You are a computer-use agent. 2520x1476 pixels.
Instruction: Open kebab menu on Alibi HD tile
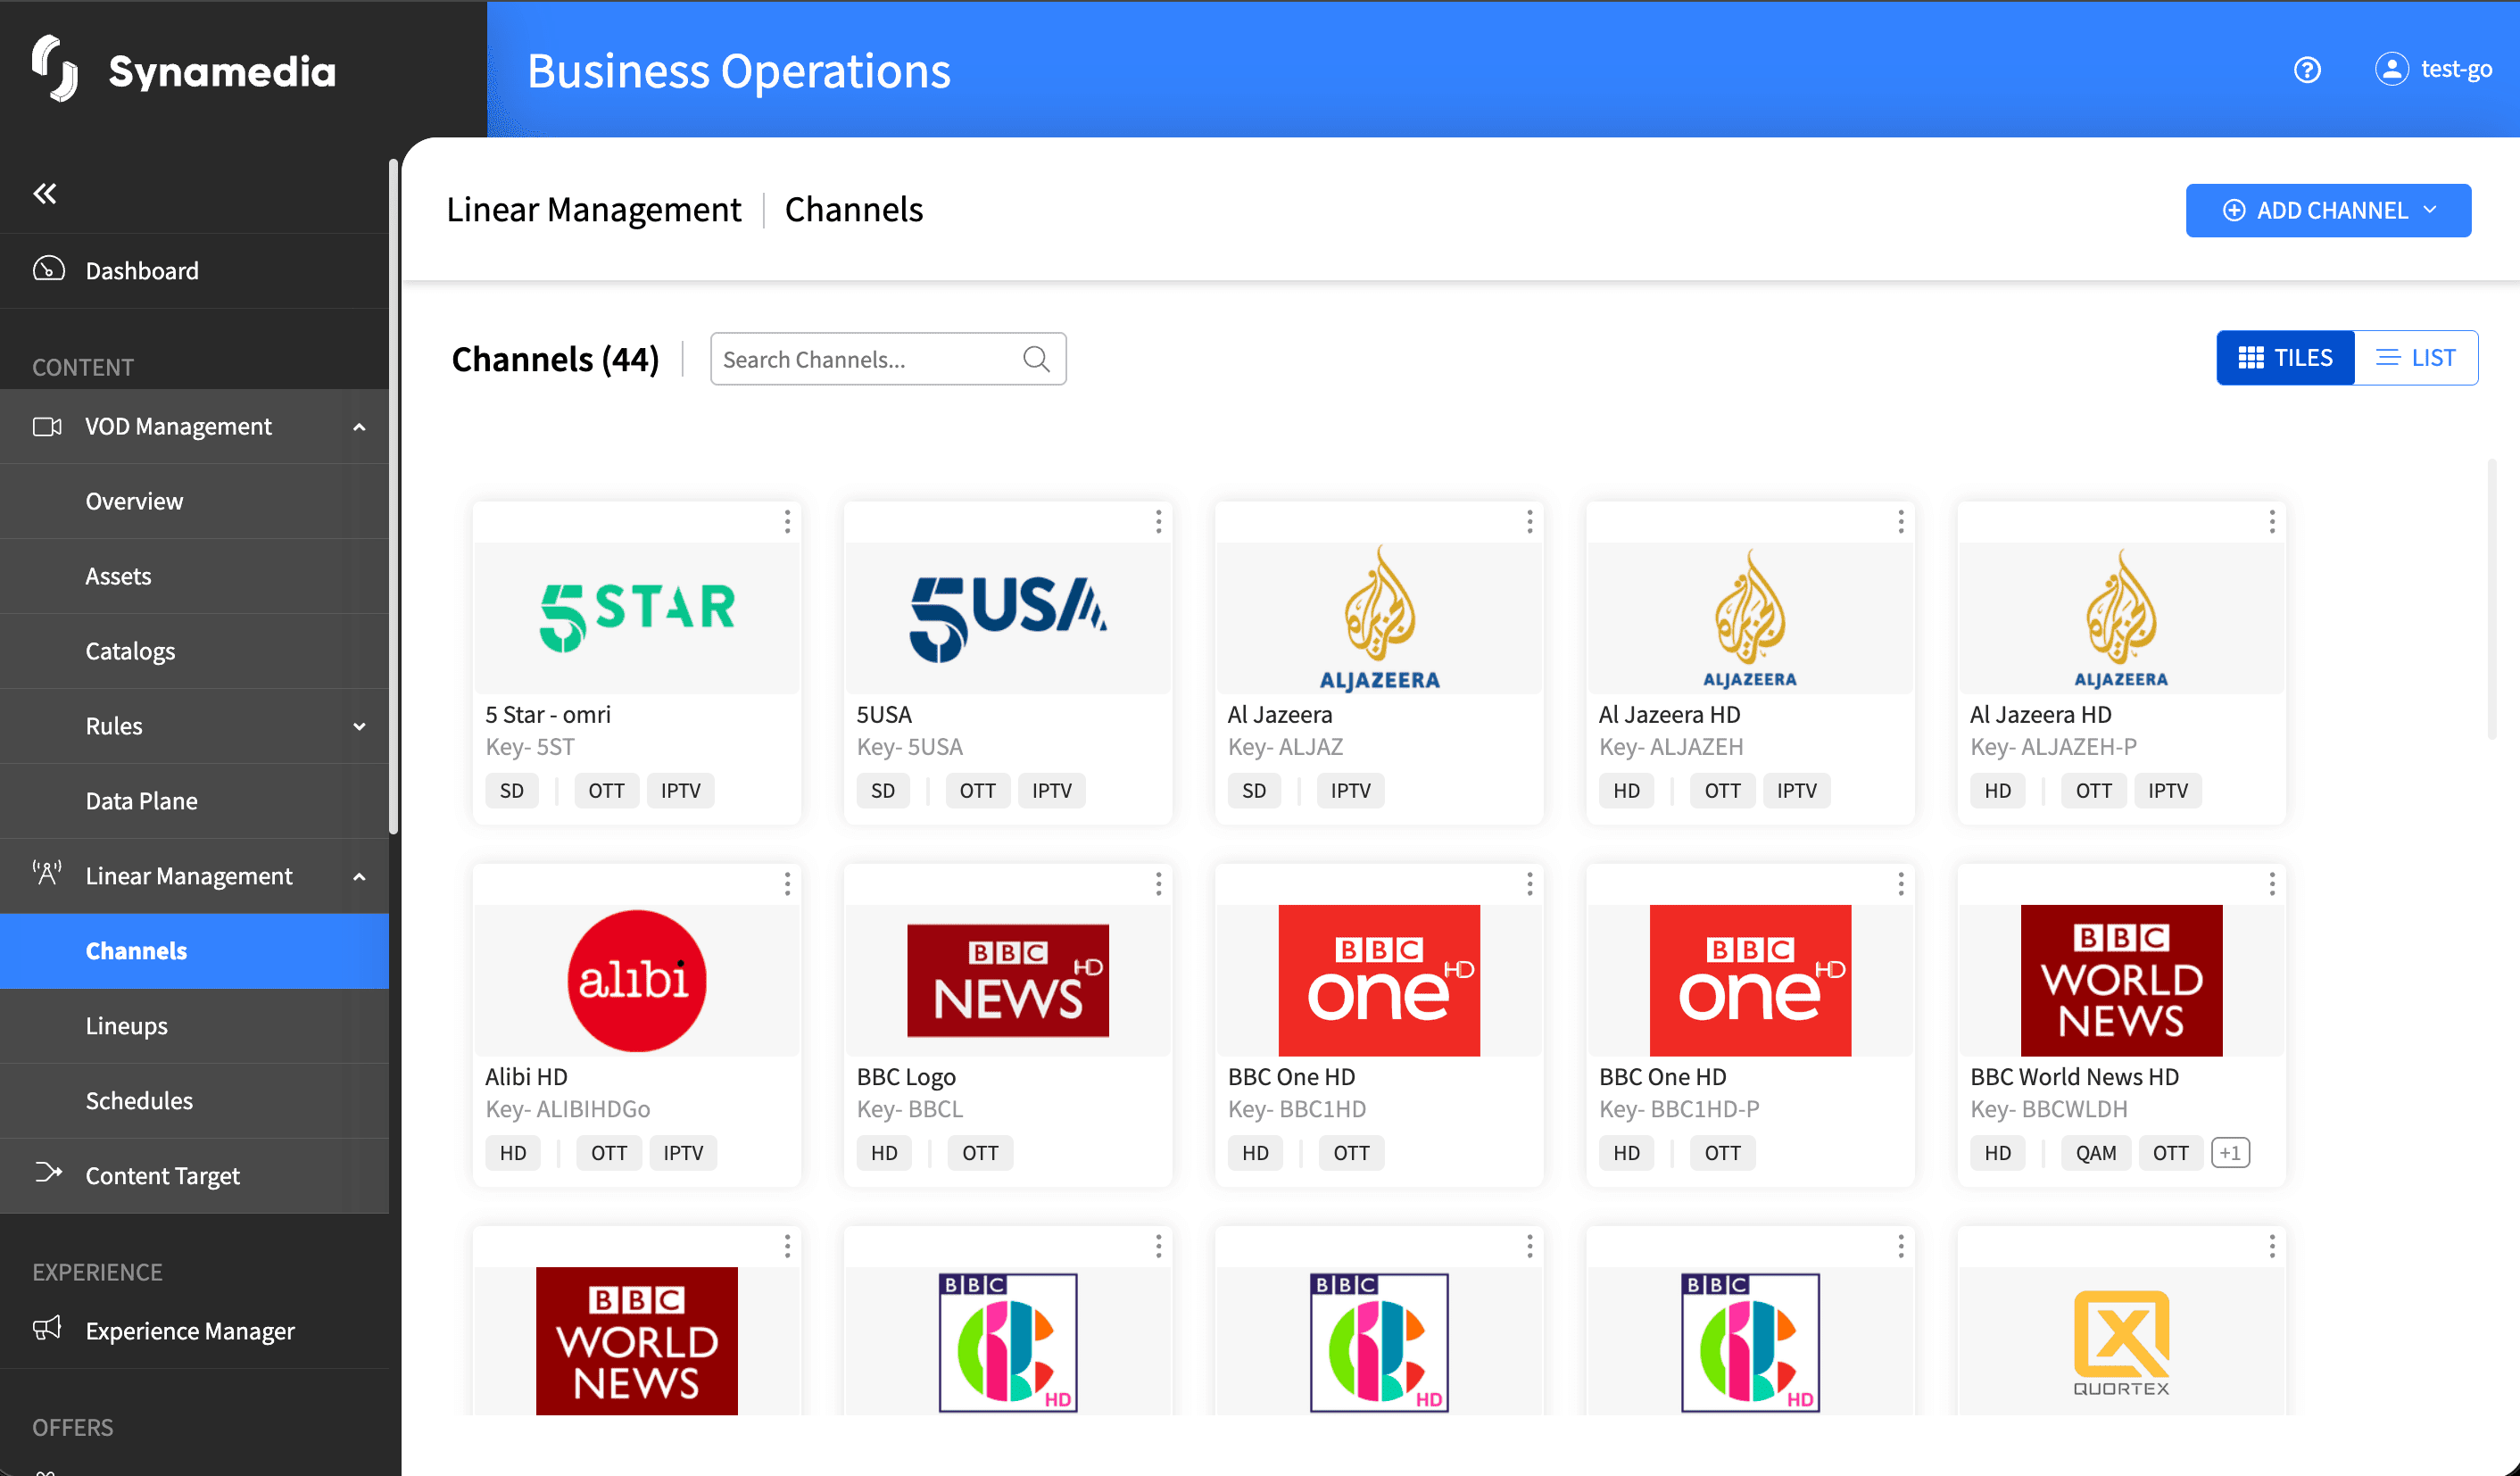[787, 884]
